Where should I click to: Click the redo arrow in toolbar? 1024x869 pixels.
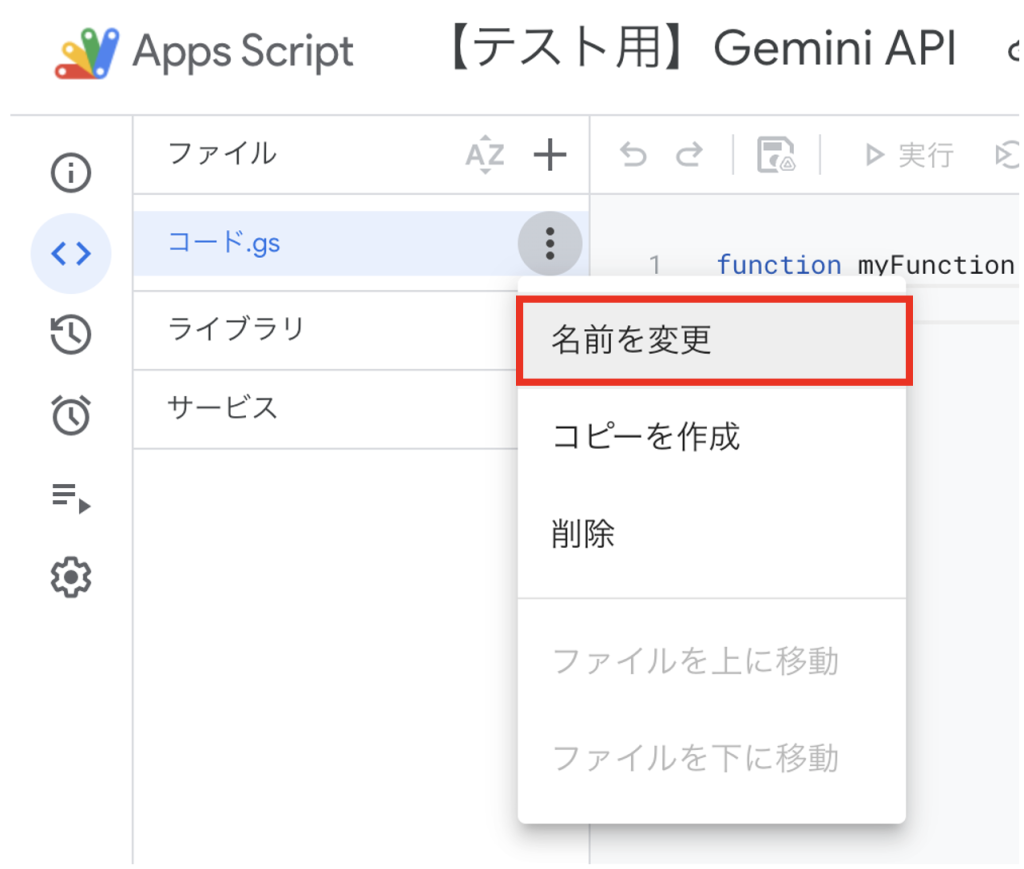coord(689,155)
